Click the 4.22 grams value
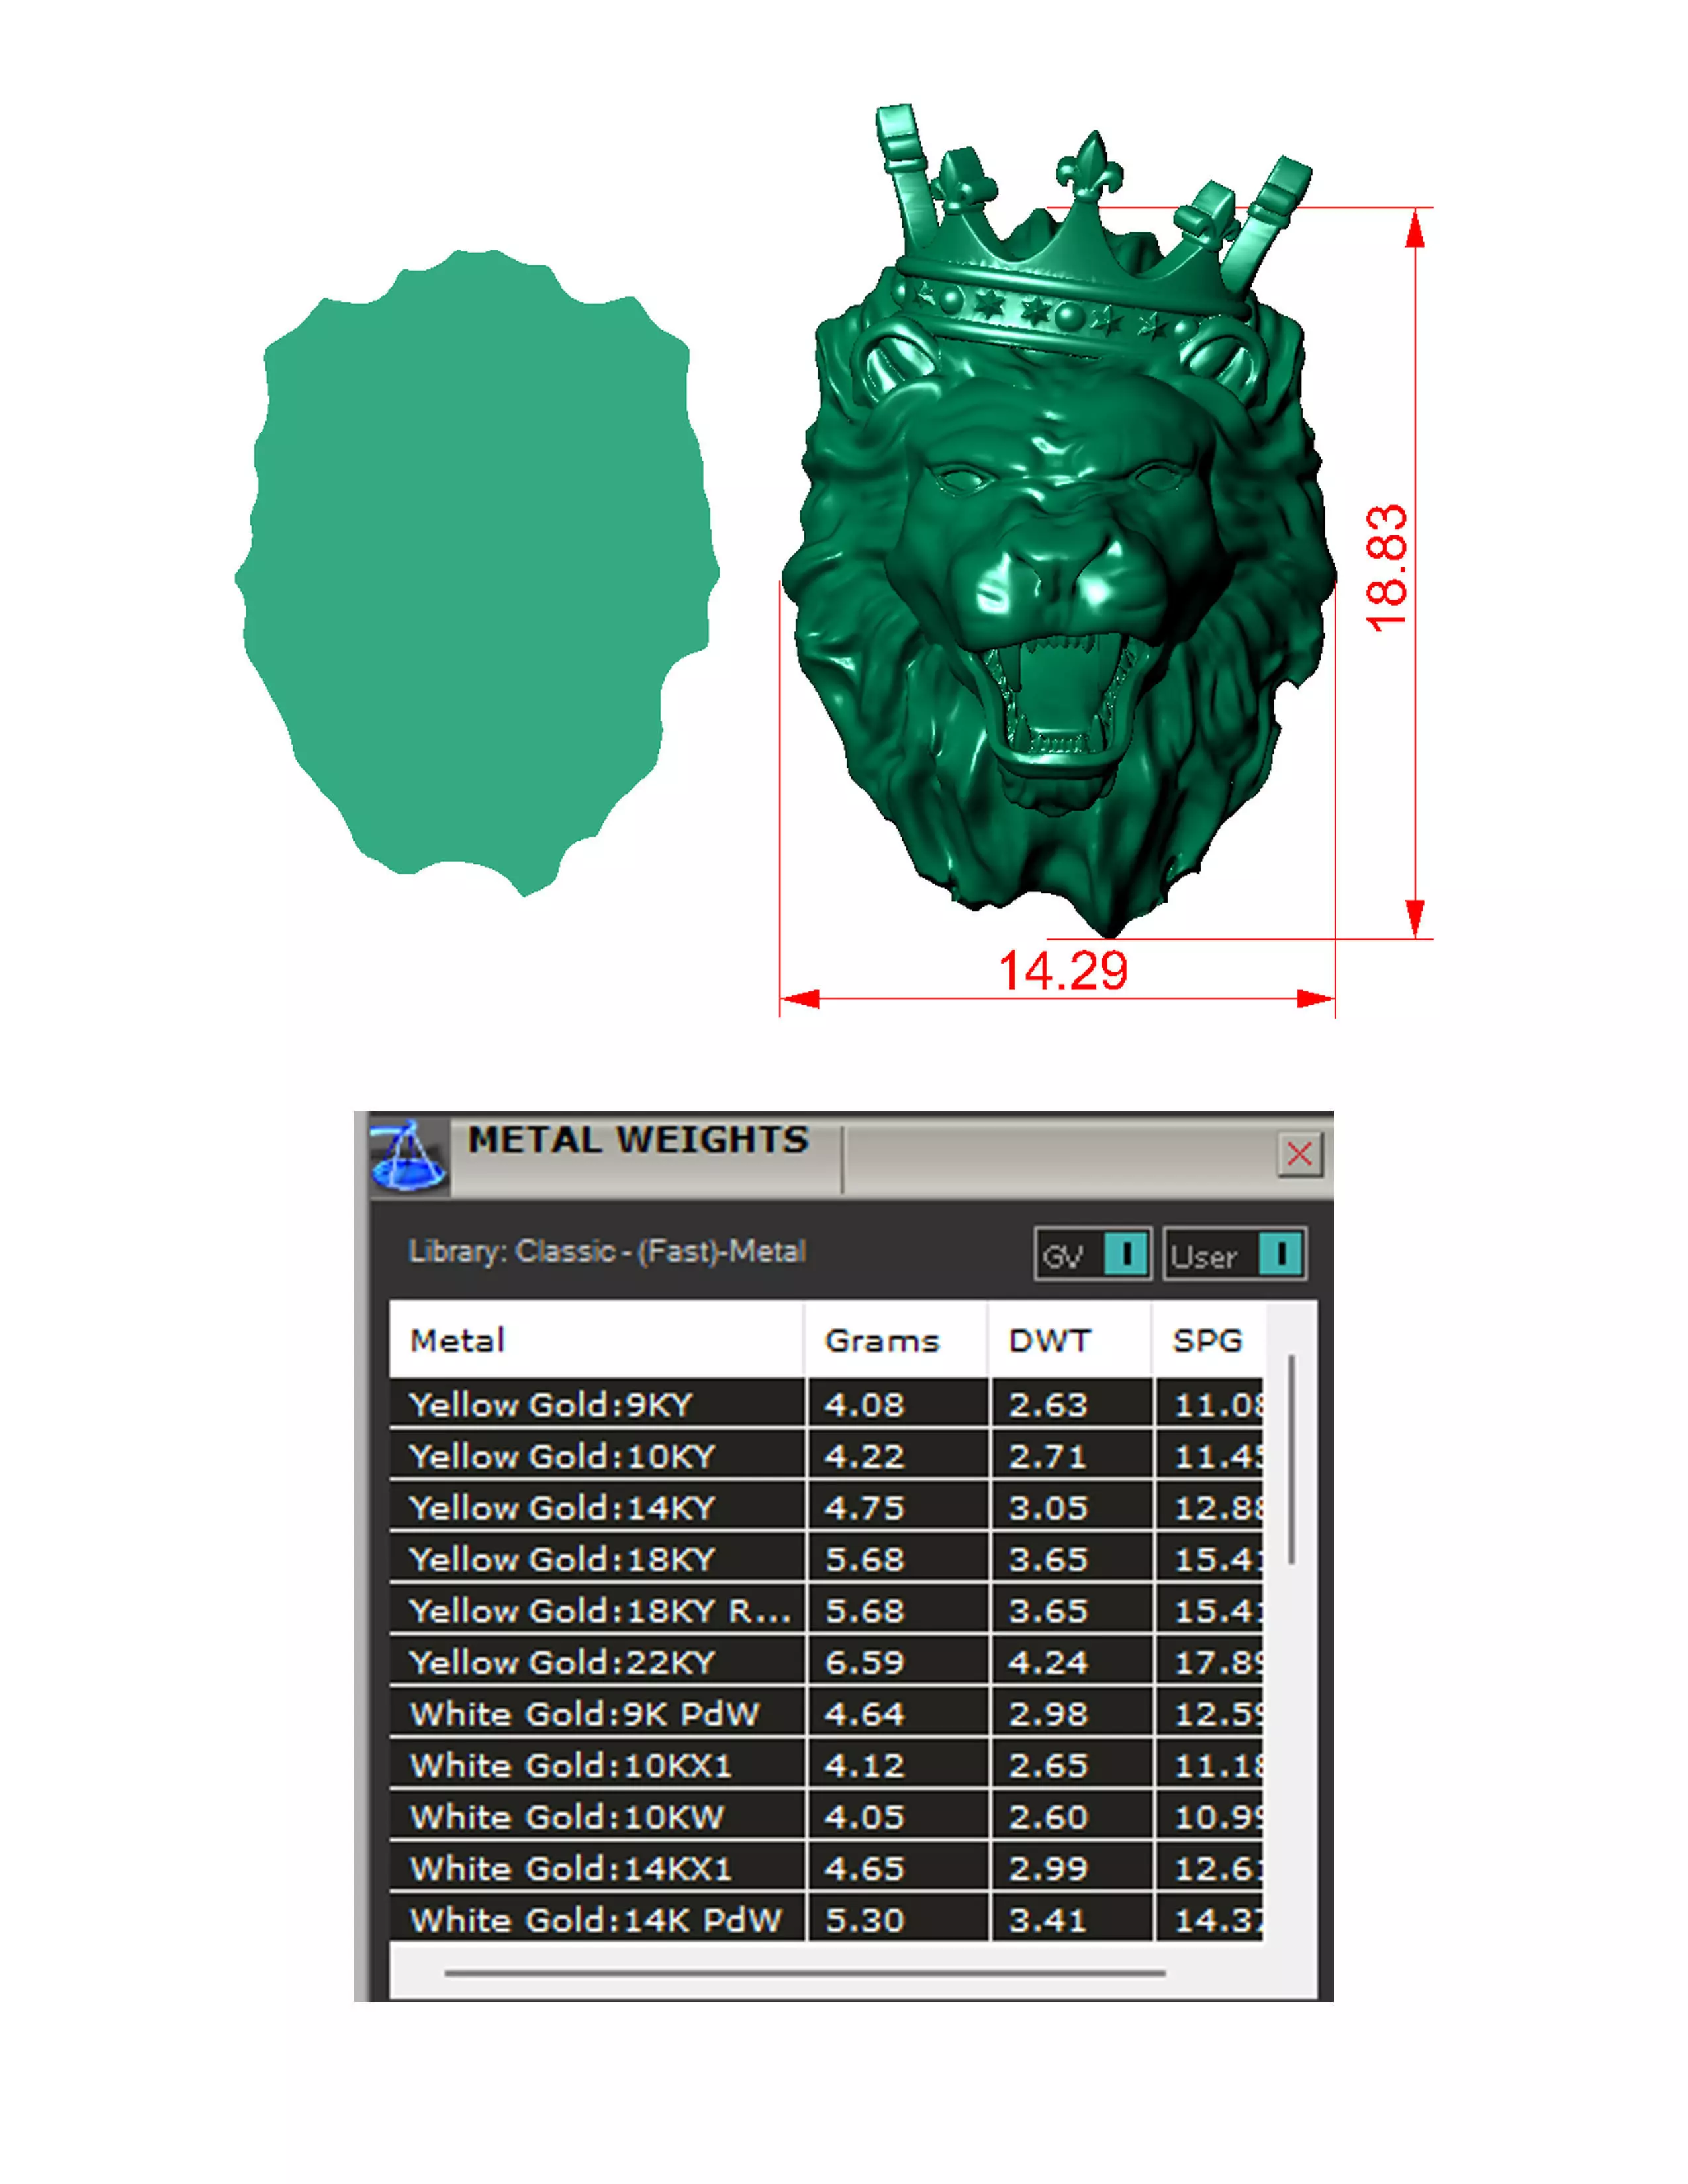This screenshot has height=2184, width=1688. pos(864,1456)
